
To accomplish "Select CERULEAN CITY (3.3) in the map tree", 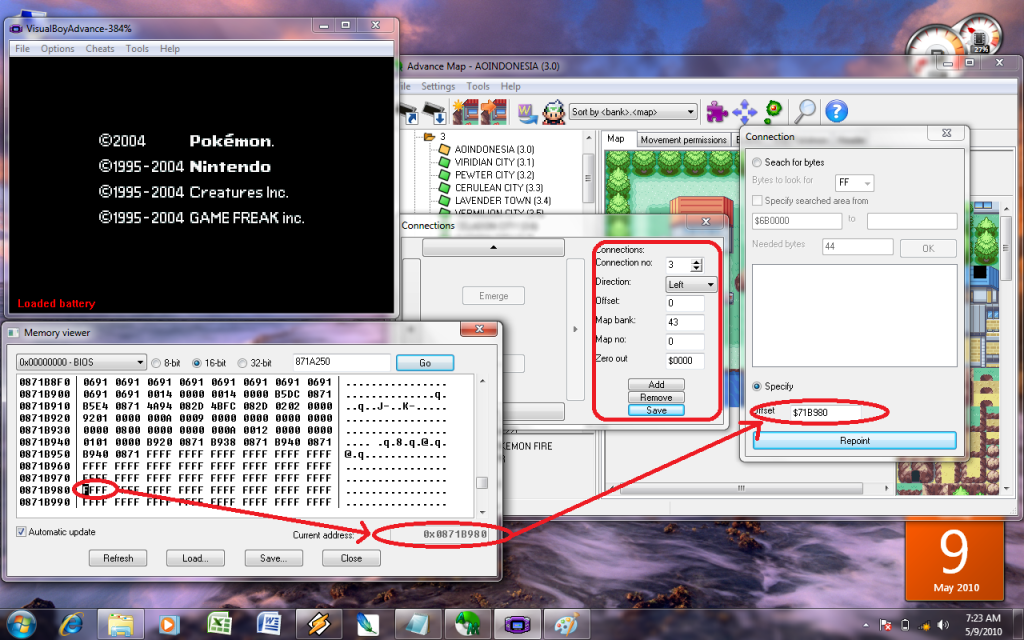I will coord(499,188).
